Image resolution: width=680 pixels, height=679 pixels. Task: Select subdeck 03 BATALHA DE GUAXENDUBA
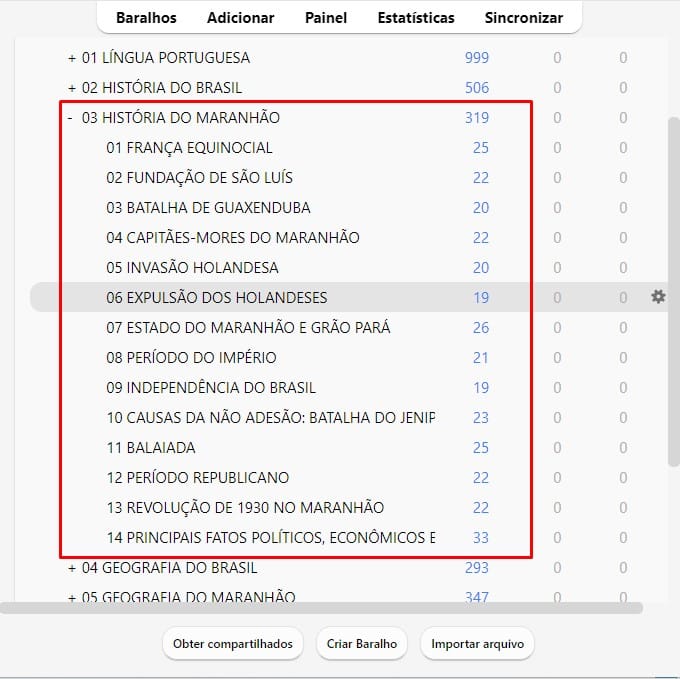pos(208,207)
